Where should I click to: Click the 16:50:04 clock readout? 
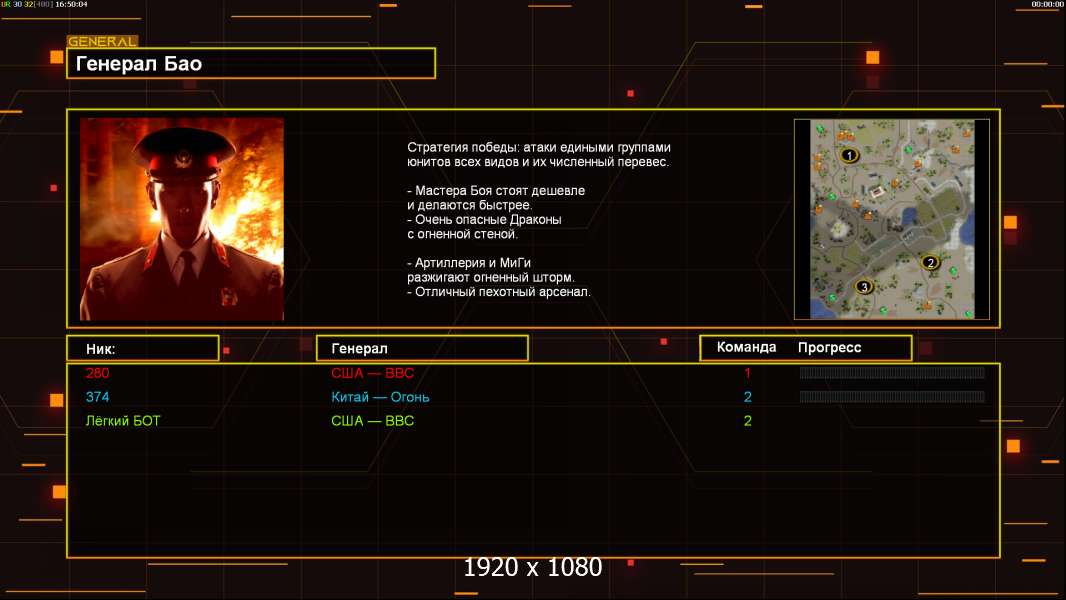pos(71,4)
